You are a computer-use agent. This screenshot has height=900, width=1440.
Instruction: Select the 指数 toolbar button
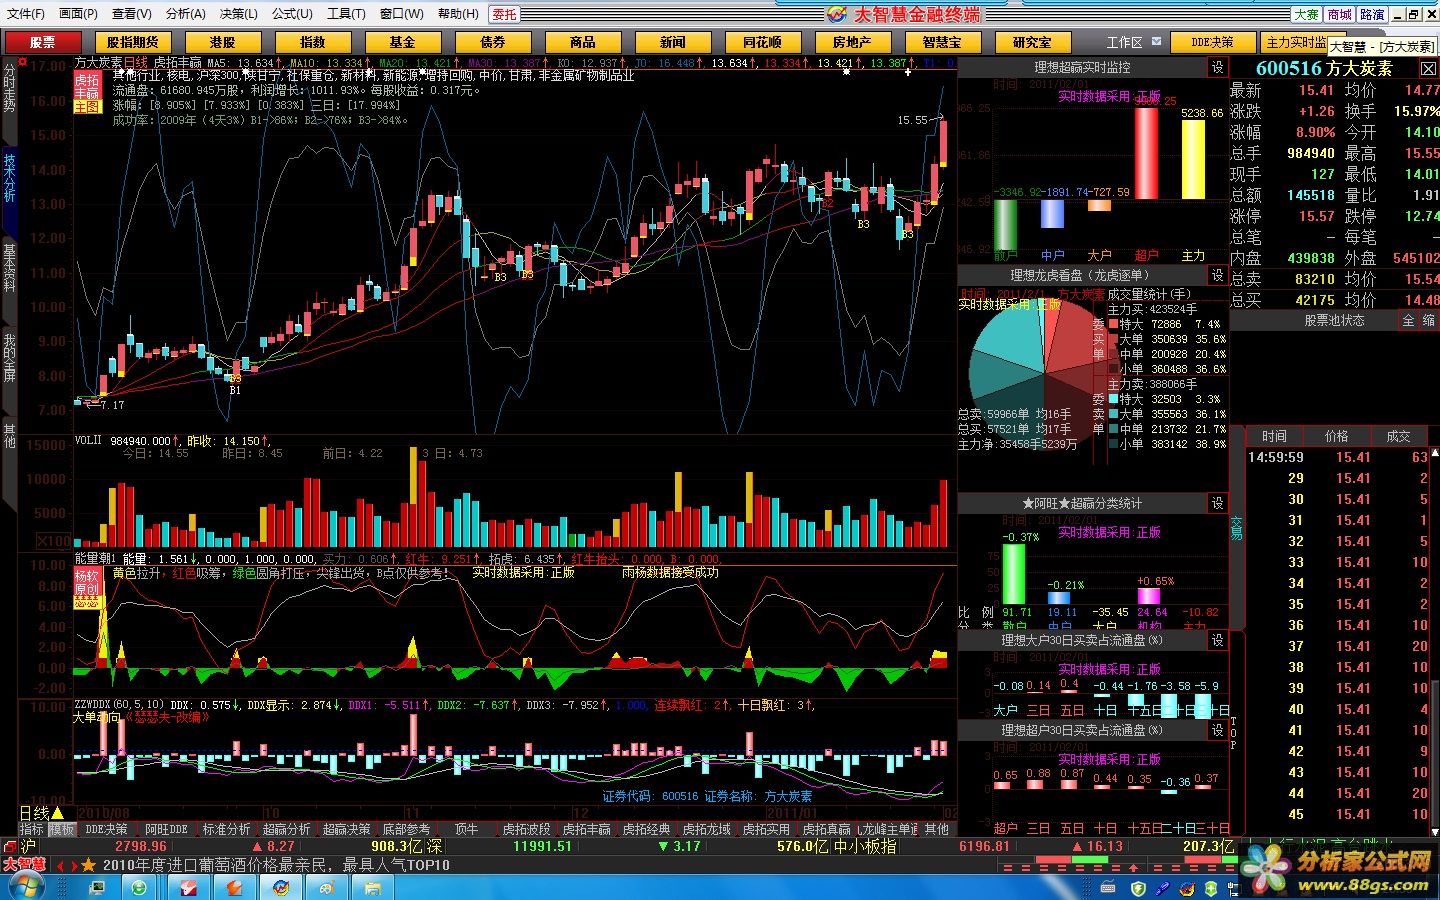(x=313, y=42)
